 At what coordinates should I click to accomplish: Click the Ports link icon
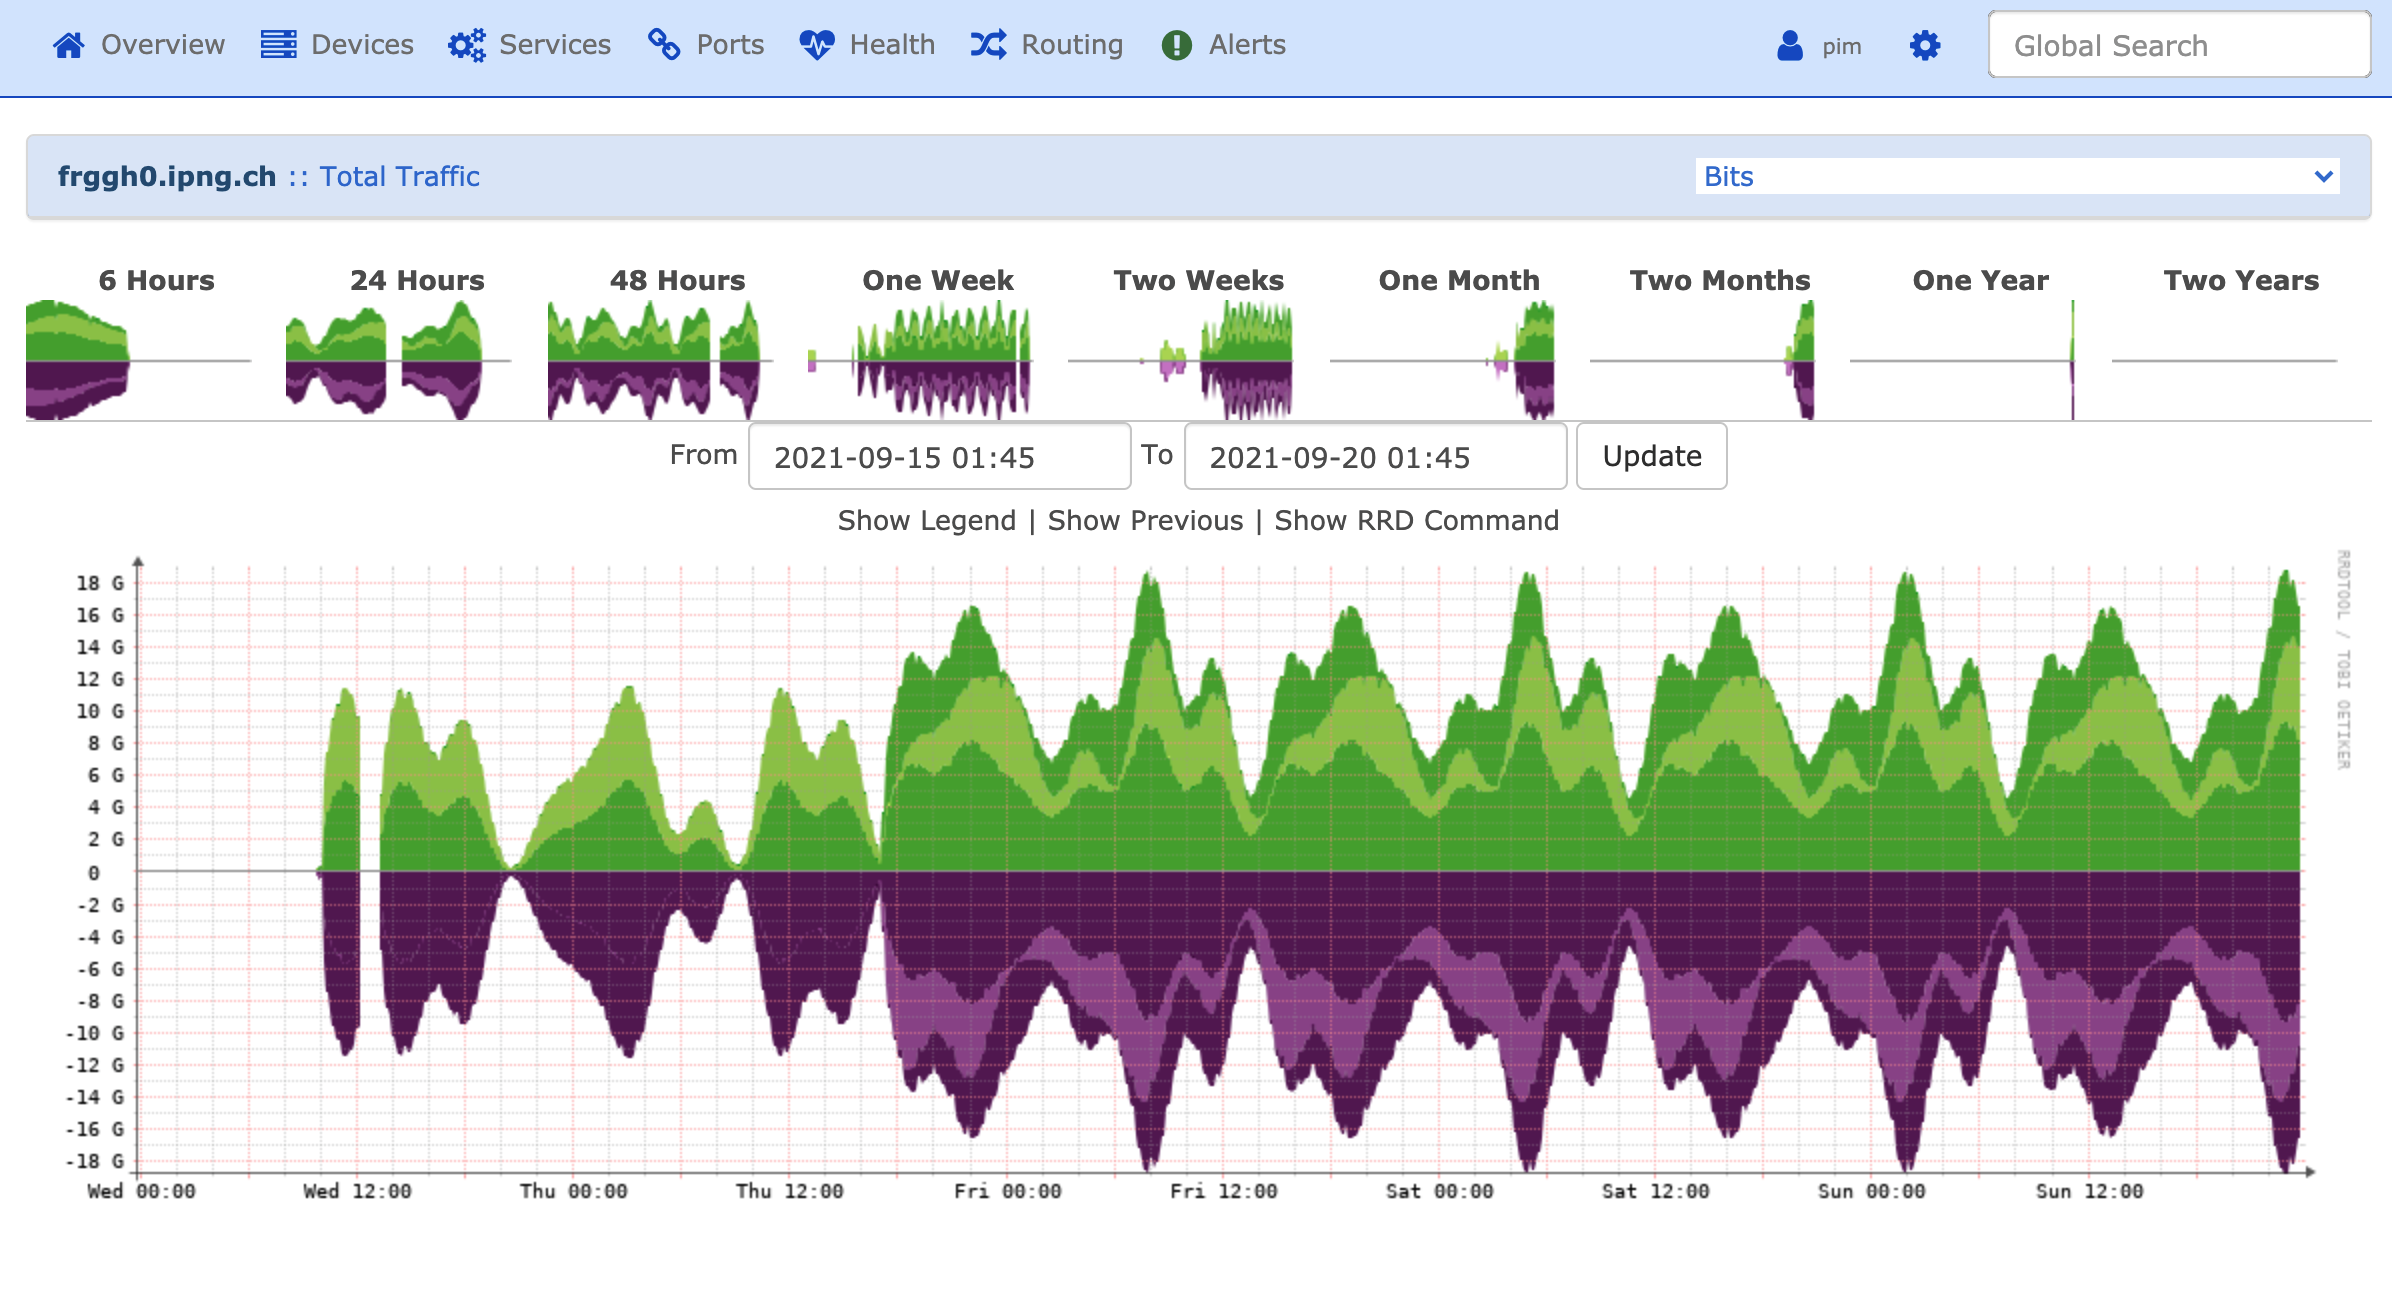pos(664,45)
